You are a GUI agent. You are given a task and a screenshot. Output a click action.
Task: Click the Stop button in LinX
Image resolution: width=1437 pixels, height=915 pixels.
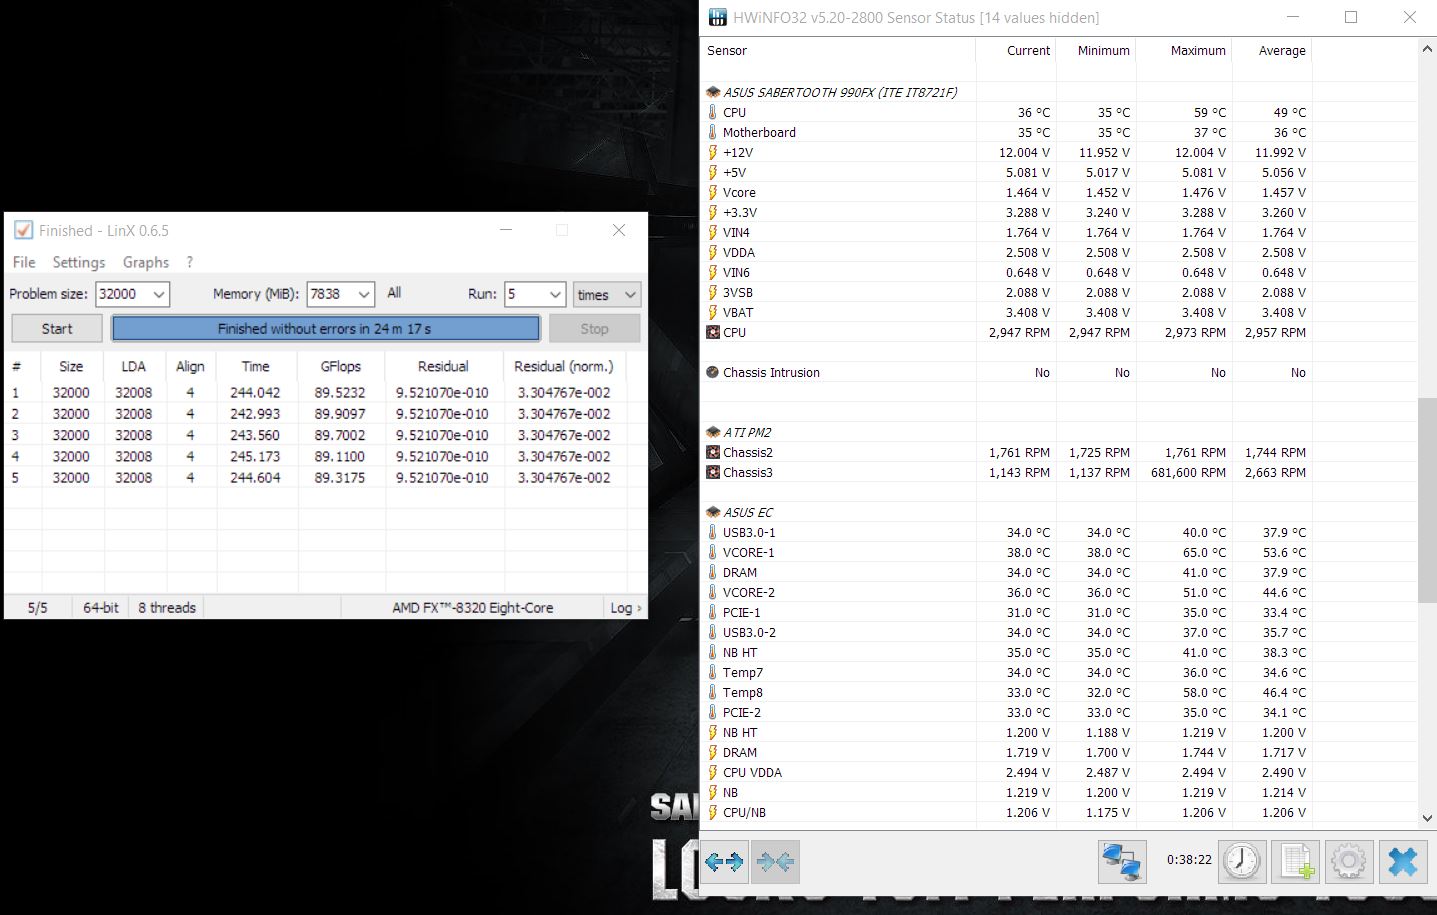[x=594, y=328]
